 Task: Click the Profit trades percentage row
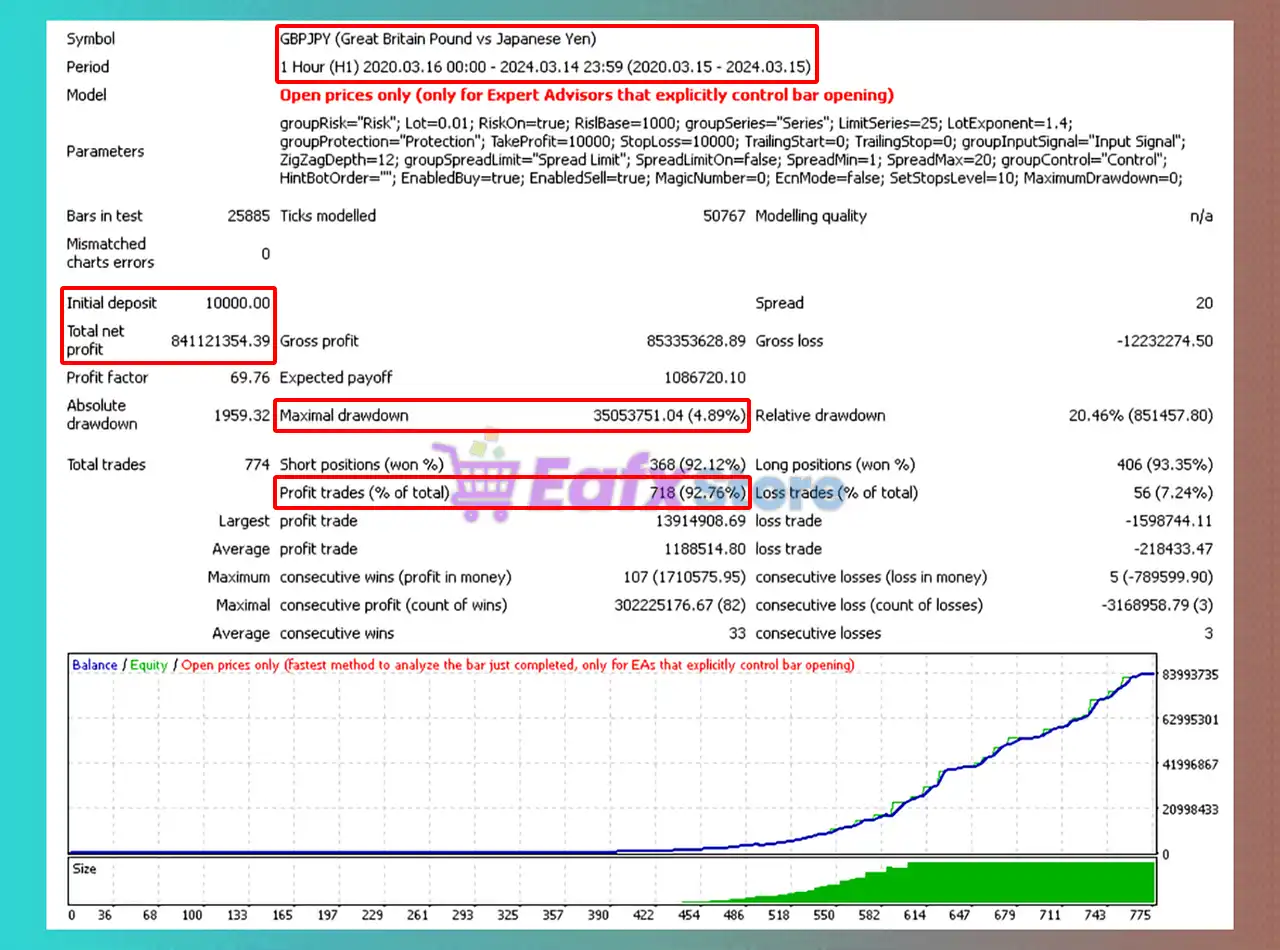pos(512,493)
